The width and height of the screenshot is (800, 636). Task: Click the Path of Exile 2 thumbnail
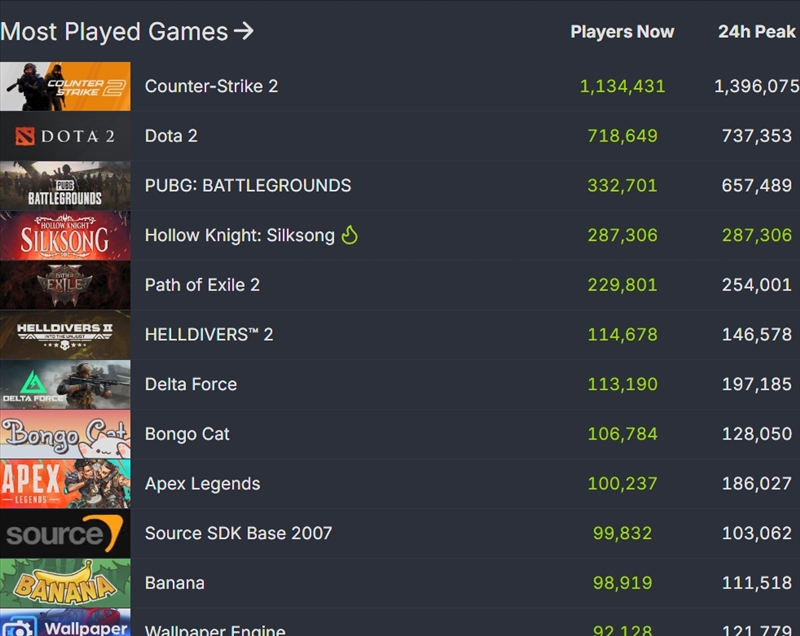[65, 285]
